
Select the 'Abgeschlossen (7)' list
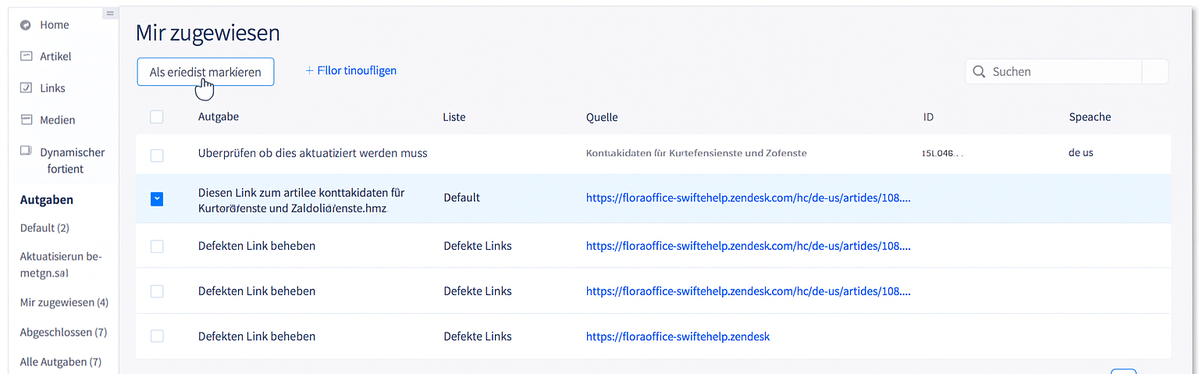tap(63, 333)
